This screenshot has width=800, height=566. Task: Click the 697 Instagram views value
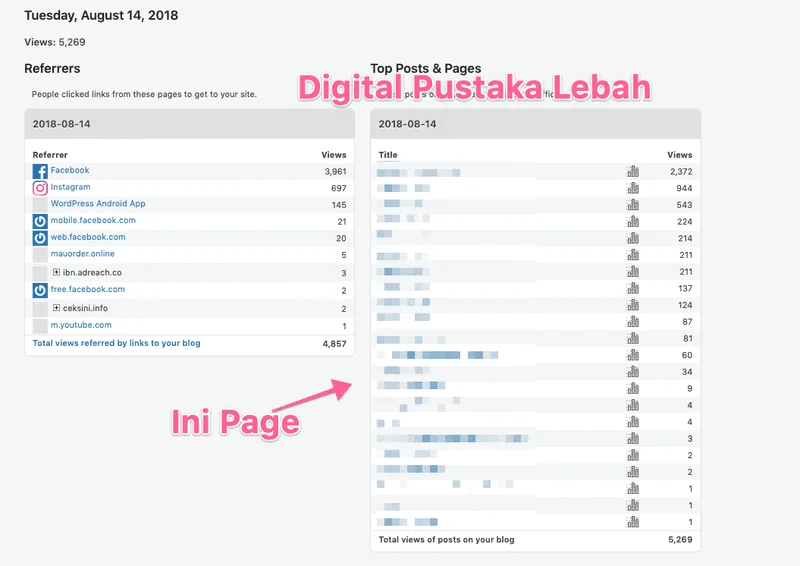tap(339, 188)
